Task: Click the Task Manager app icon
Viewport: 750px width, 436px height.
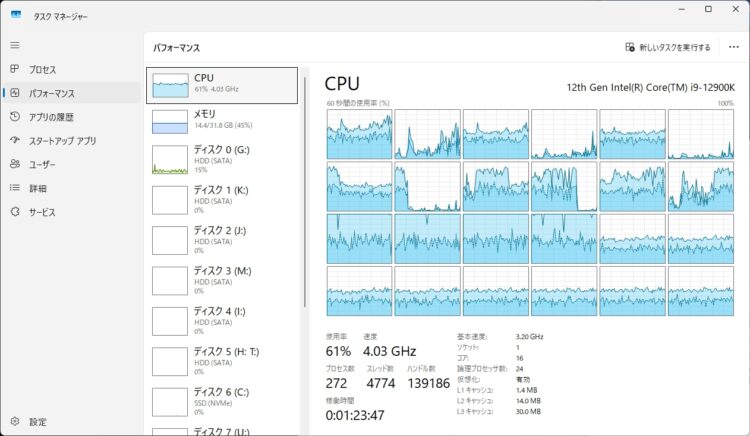Action: pyautogui.click(x=16, y=14)
